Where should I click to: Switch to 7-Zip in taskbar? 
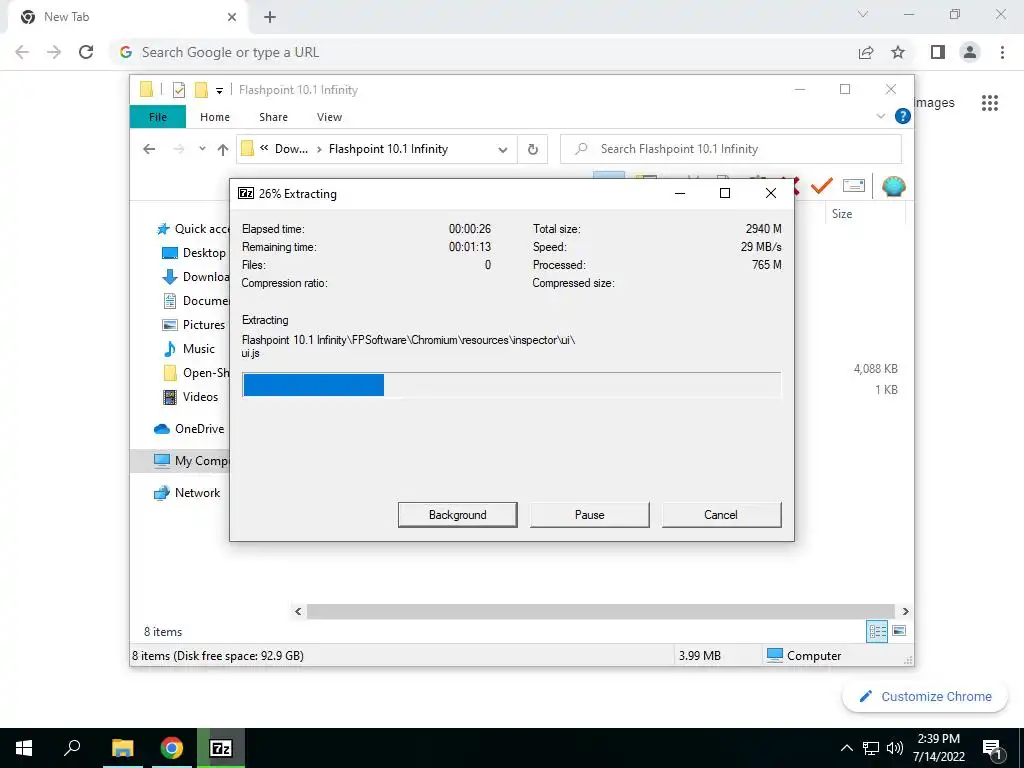coord(221,748)
